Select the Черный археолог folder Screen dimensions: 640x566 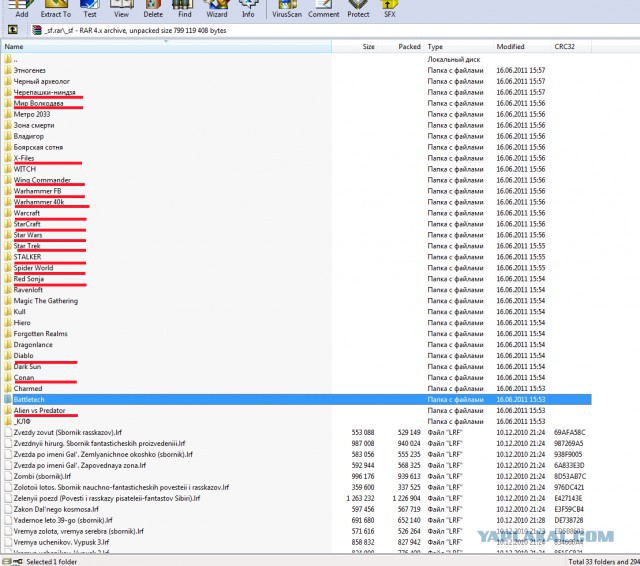[x=297, y=81]
